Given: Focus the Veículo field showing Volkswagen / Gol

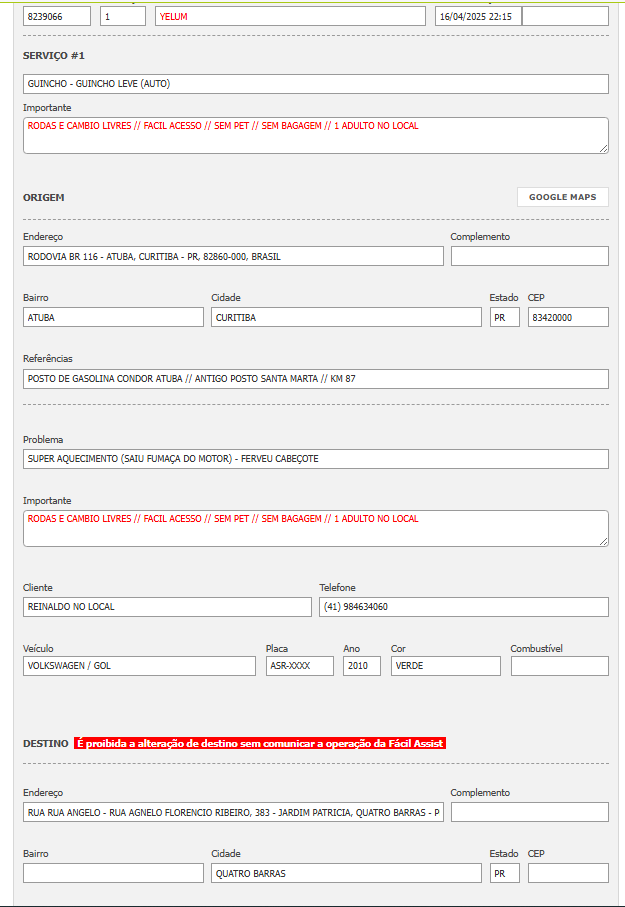Looking at the screenshot, I should coord(139,666).
